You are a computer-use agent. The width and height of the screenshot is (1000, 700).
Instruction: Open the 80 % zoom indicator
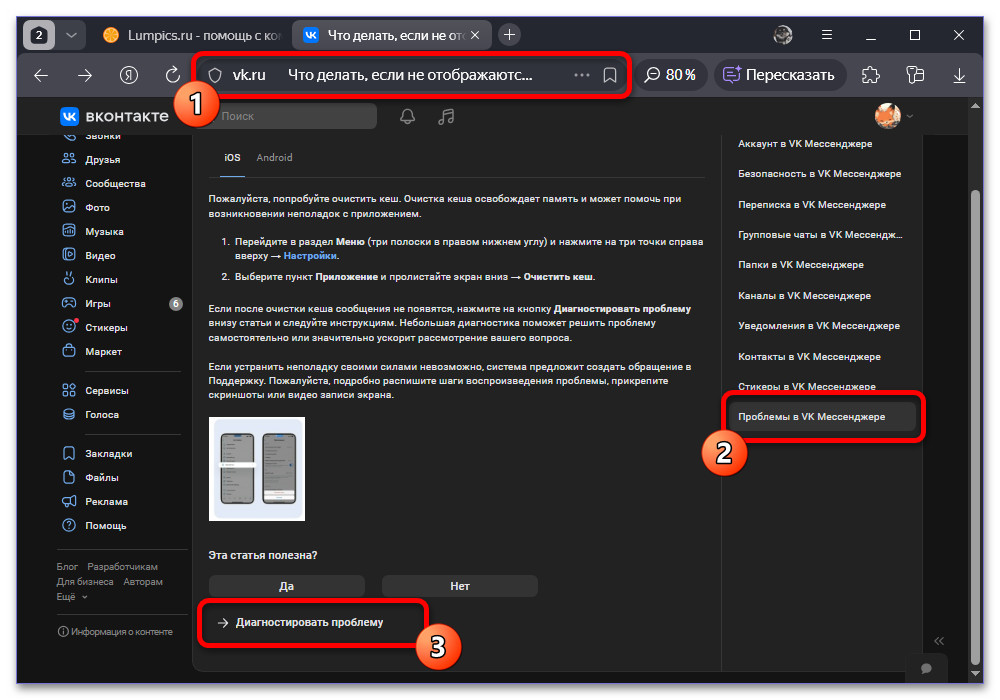[670, 75]
